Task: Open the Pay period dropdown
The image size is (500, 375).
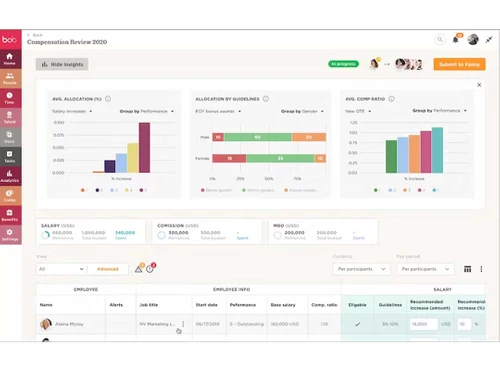Action: point(425,269)
